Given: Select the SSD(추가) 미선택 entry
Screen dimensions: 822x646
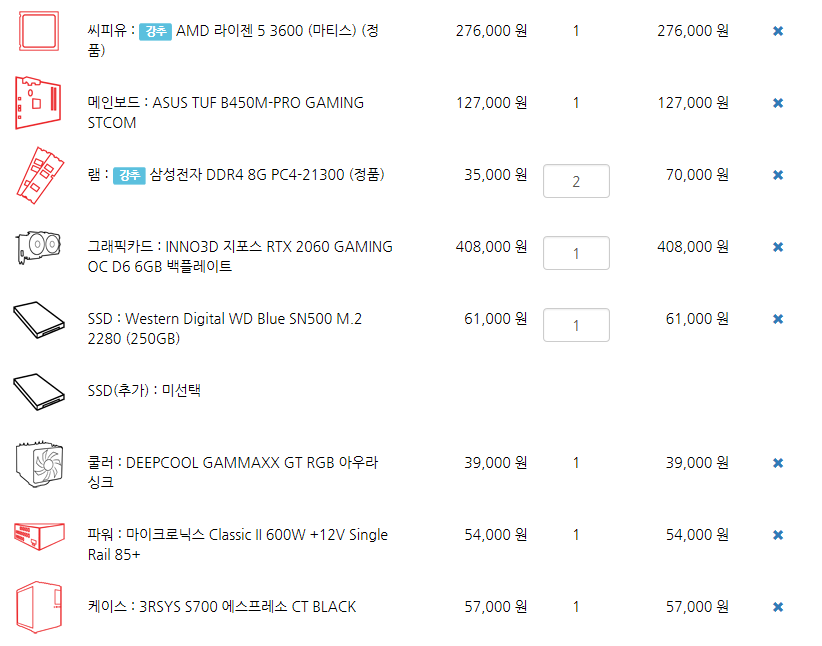Looking at the screenshot, I should [144, 391].
